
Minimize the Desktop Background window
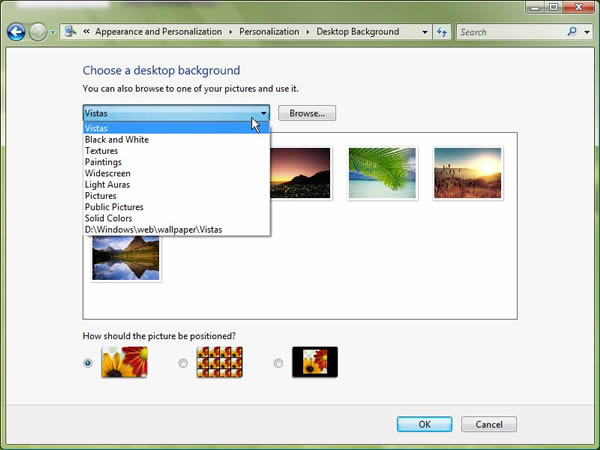click(535, 8)
